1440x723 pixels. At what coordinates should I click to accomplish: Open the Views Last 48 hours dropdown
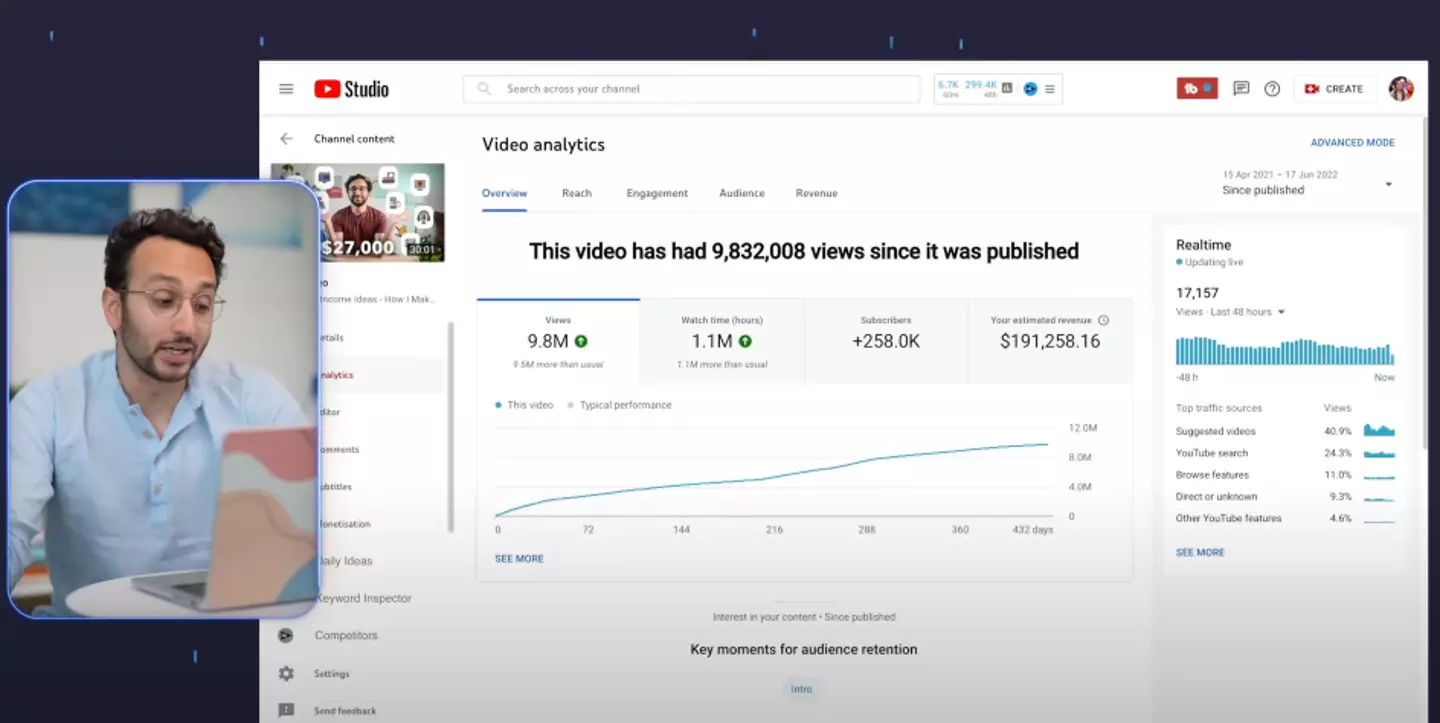(1281, 312)
